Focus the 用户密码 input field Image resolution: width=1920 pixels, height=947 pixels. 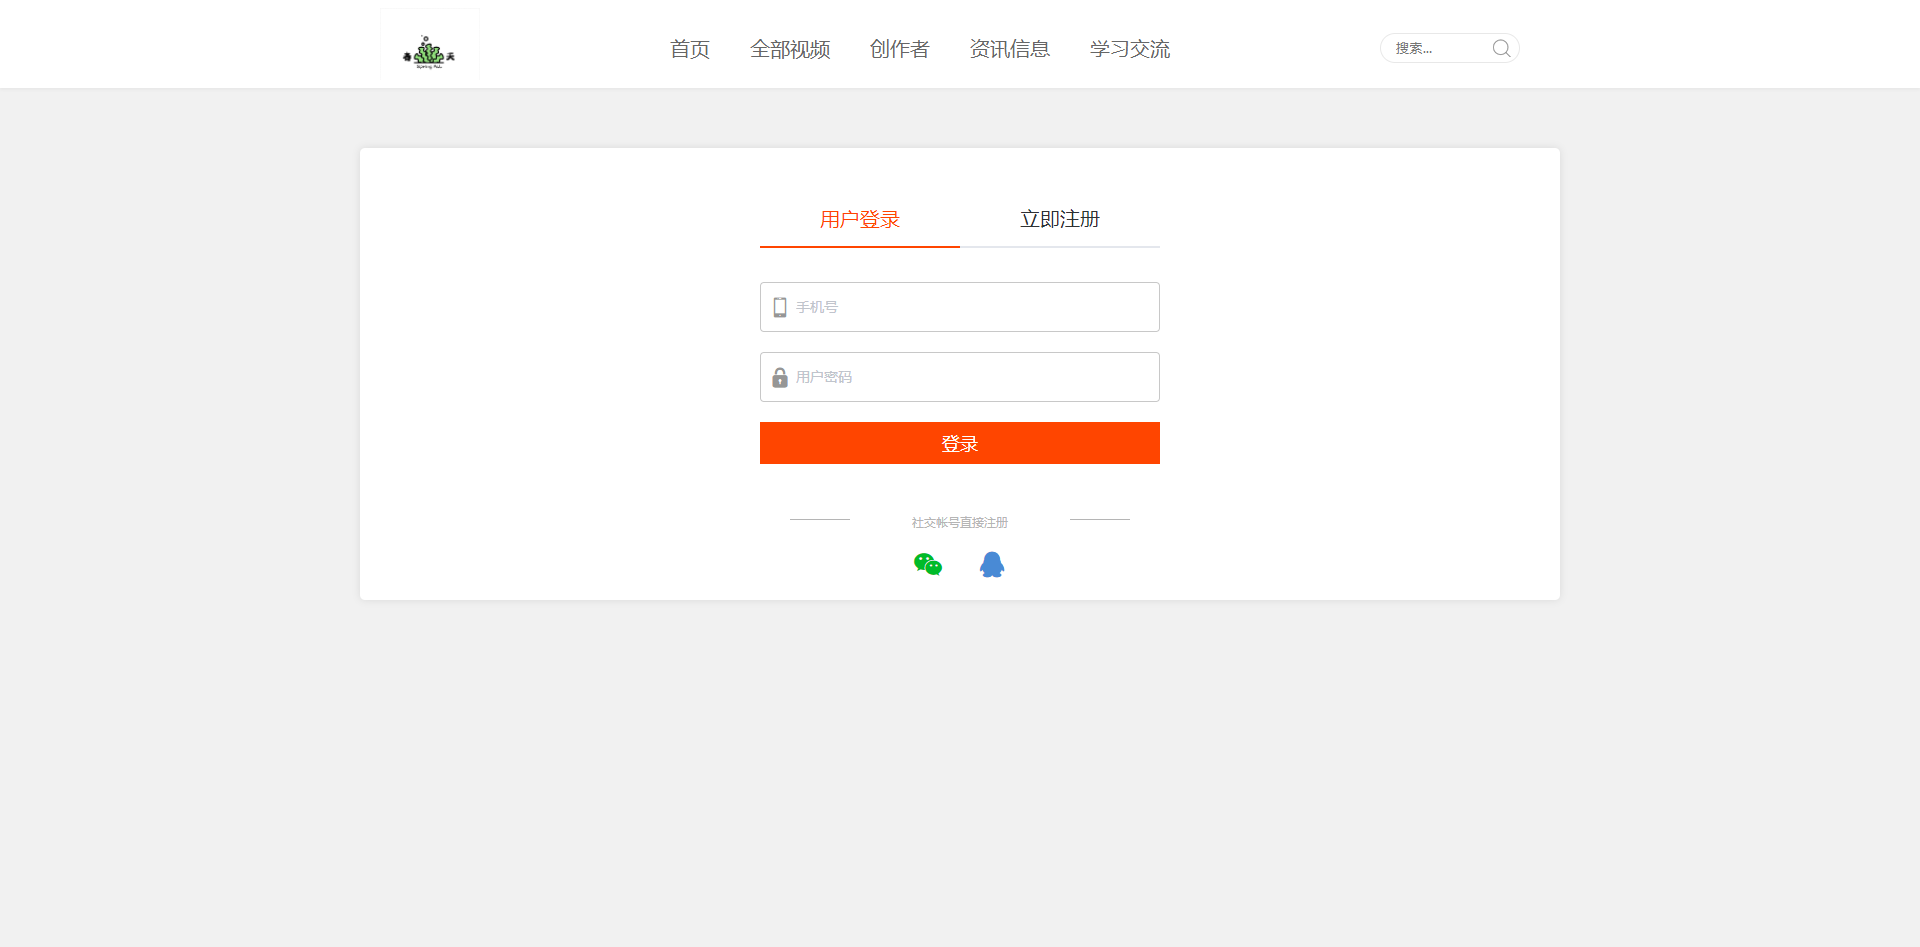coord(960,377)
